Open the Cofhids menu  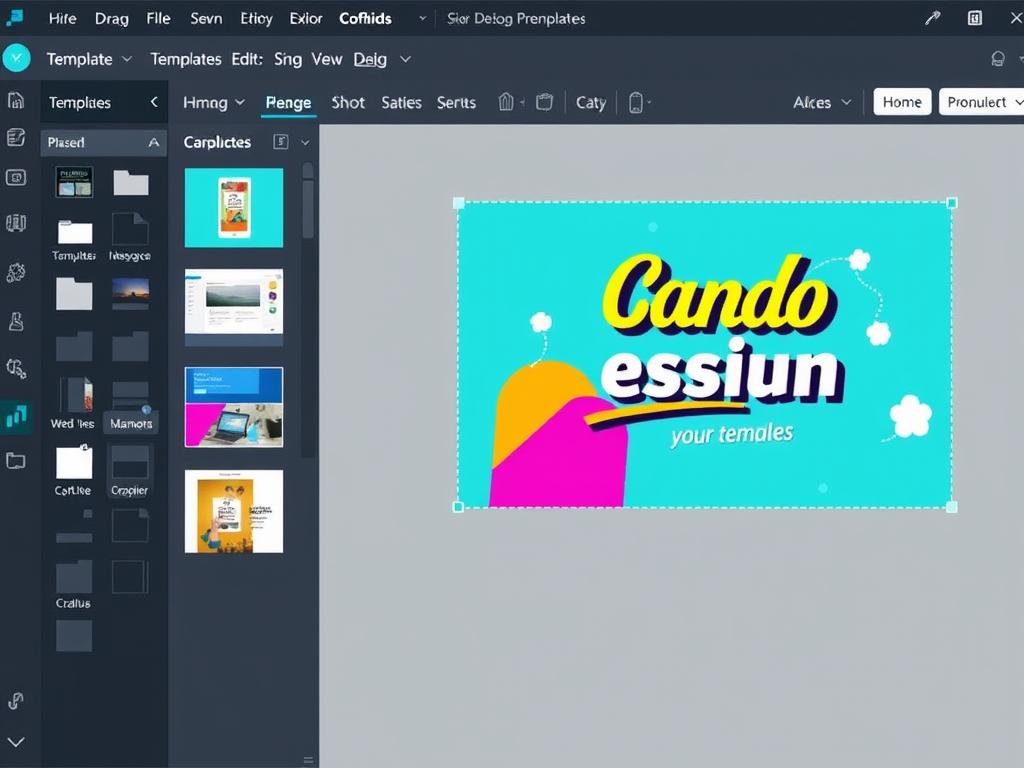(365, 18)
